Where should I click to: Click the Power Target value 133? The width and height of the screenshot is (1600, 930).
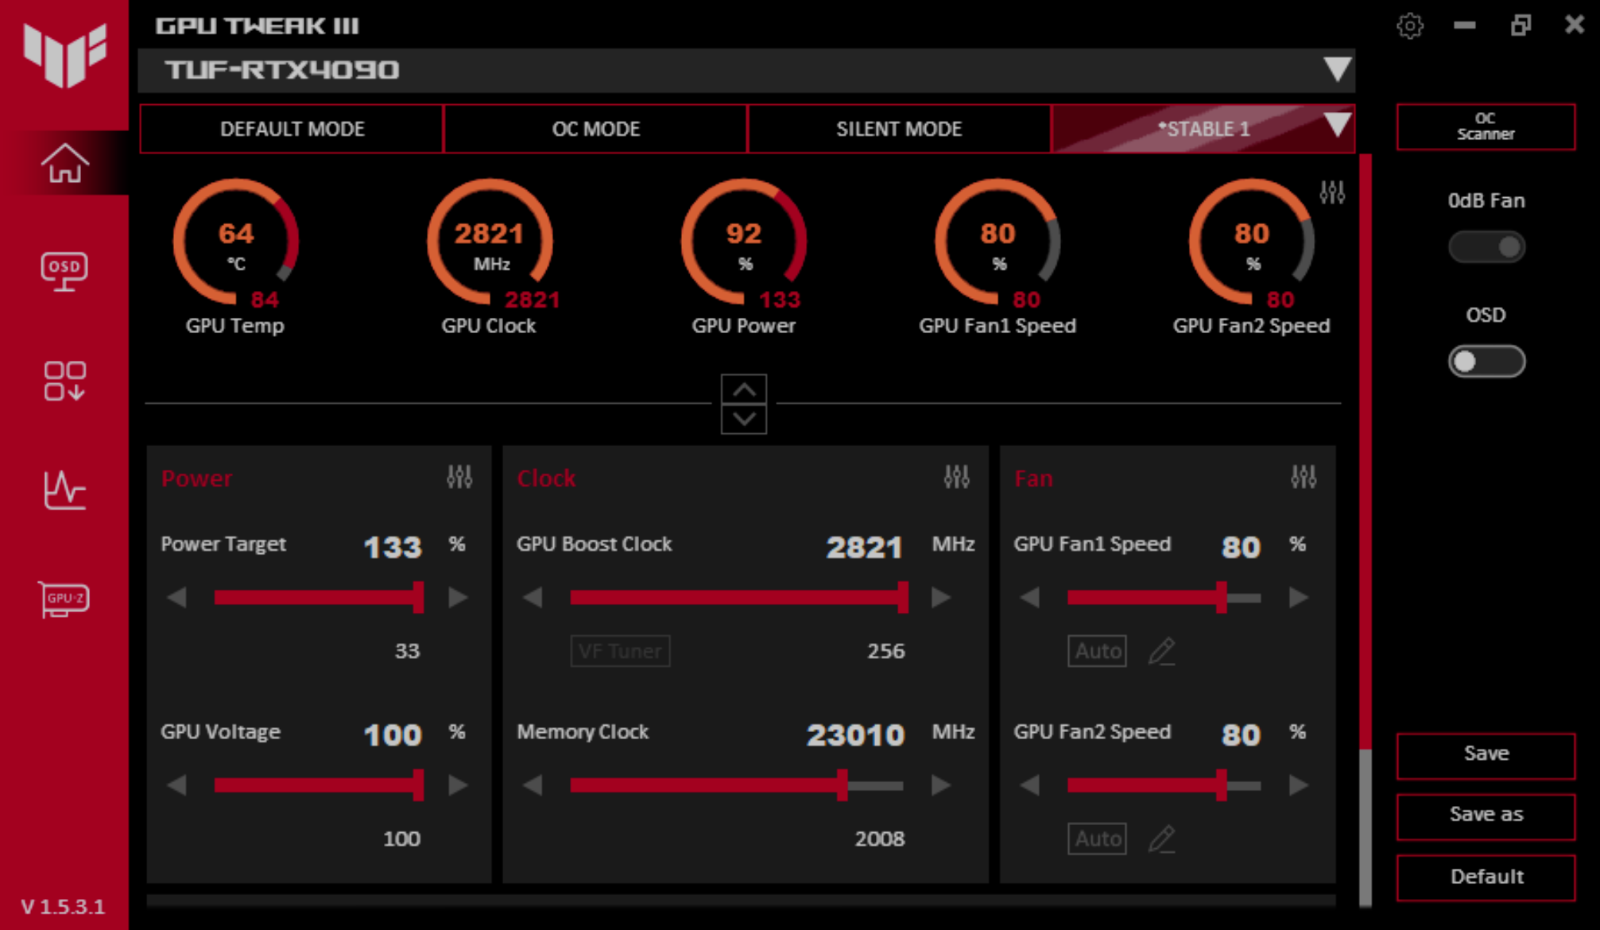point(392,547)
